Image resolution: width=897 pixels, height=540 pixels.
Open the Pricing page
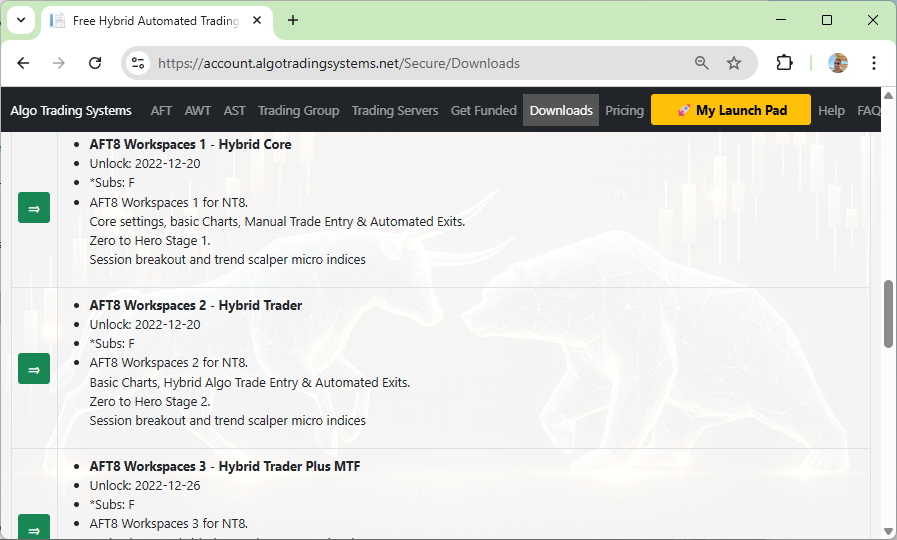tap(624, 110)
